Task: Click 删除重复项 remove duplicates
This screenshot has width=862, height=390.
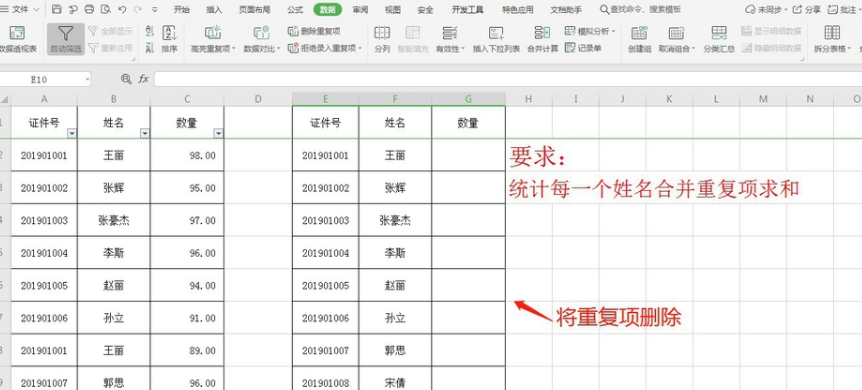Action: pos(314,31)
